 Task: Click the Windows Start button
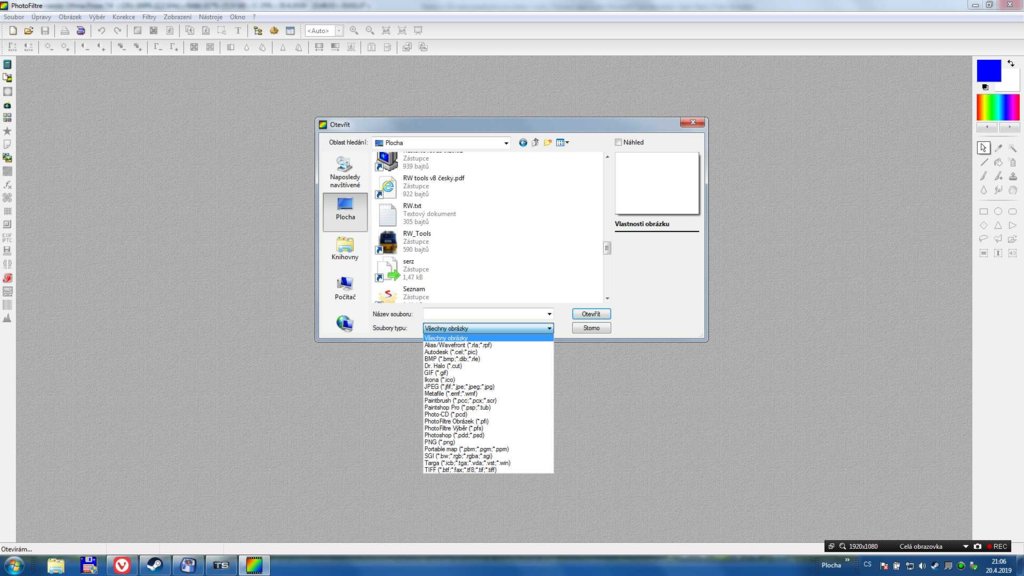point(14,565)
